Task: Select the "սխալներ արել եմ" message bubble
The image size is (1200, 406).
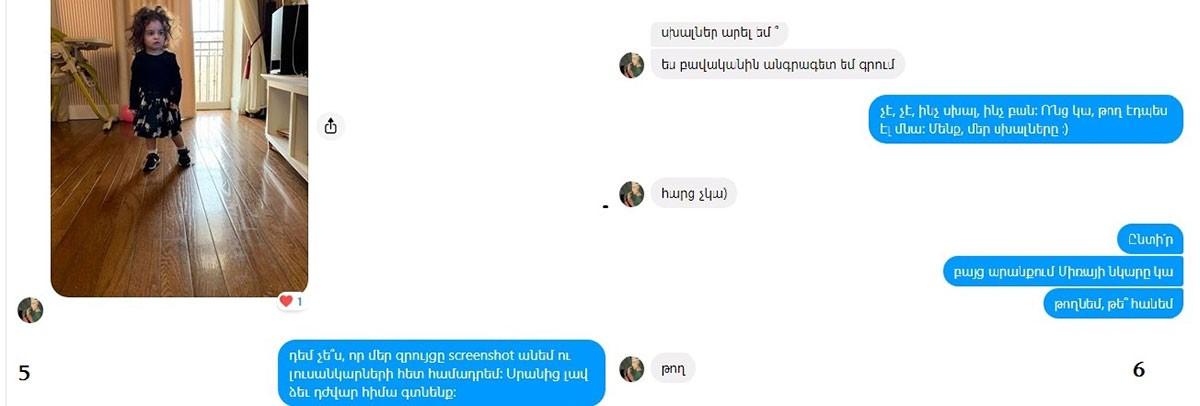Action: pos(719,32)
